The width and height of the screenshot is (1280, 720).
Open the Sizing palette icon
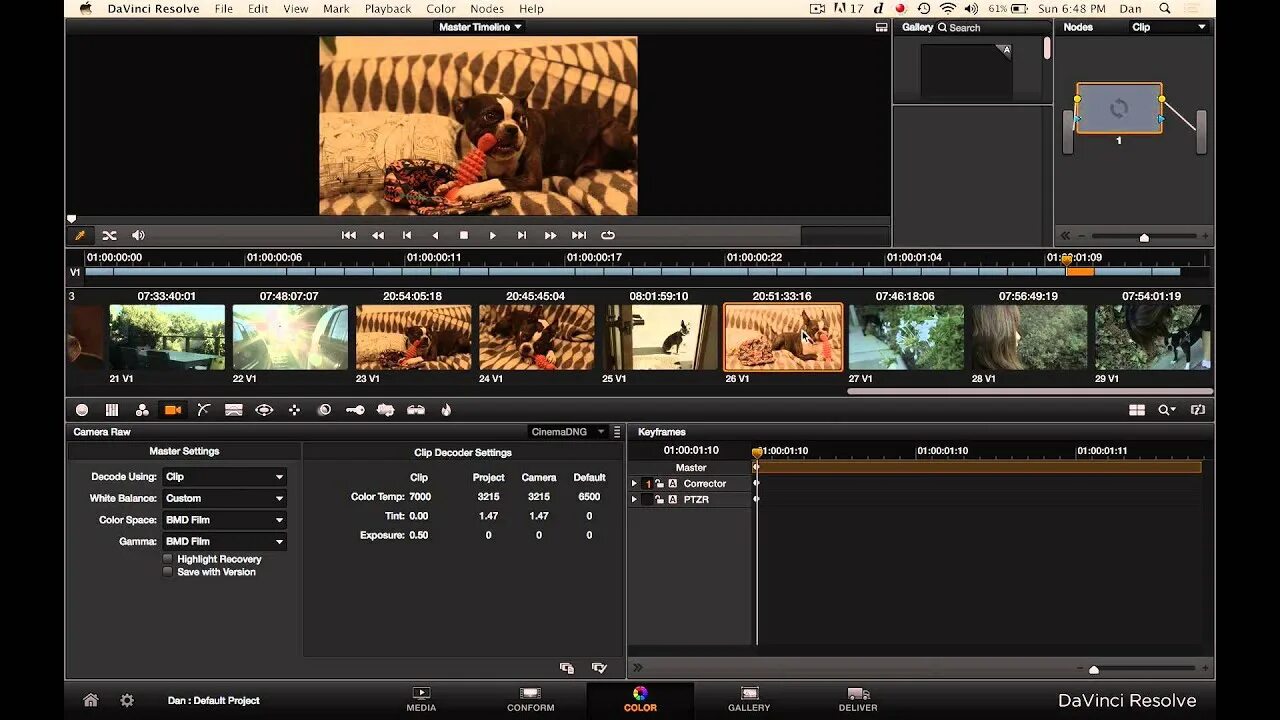click(385, 410)
